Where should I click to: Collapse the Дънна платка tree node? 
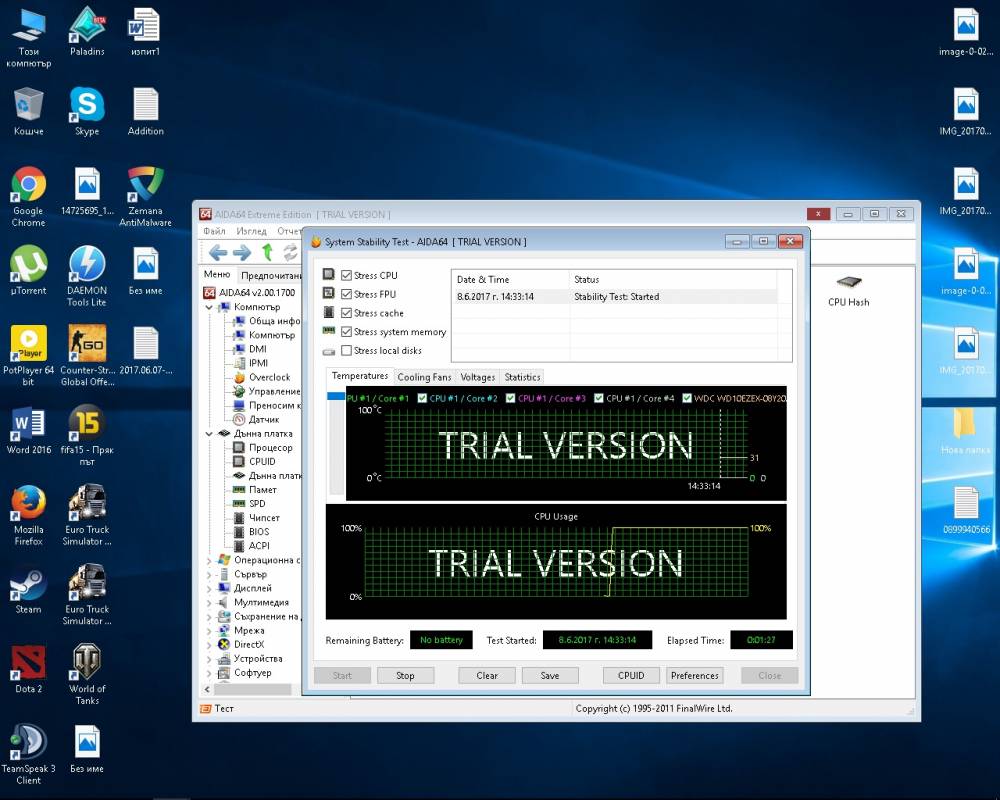click(209, 434)
